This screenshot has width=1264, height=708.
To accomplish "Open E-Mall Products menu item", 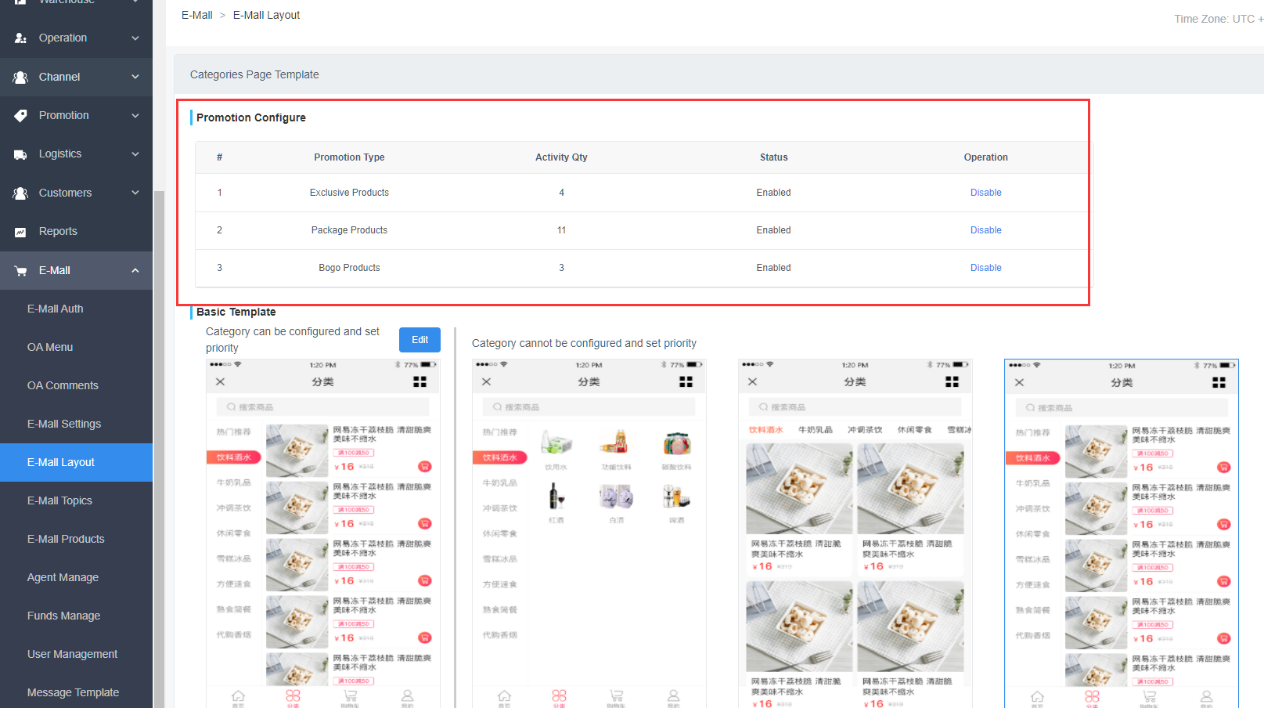I will click(x=65, y=539).
